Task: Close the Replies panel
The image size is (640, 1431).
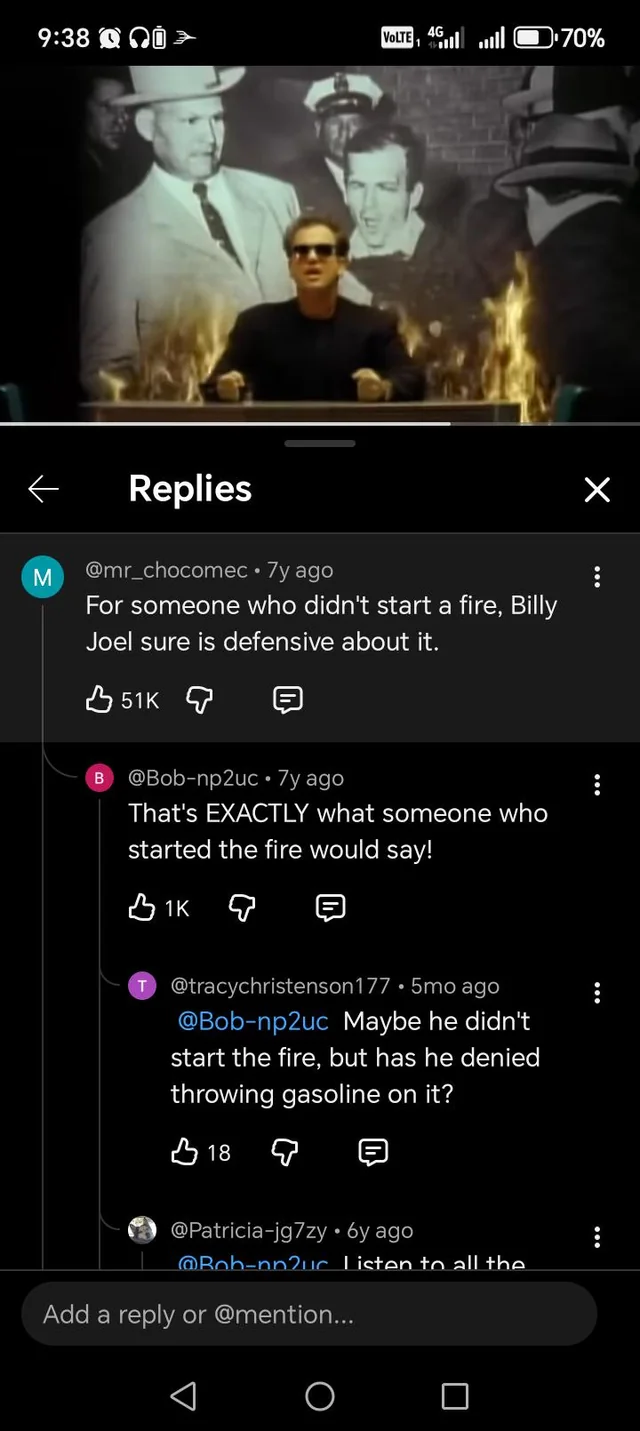Action: [597, 489]
